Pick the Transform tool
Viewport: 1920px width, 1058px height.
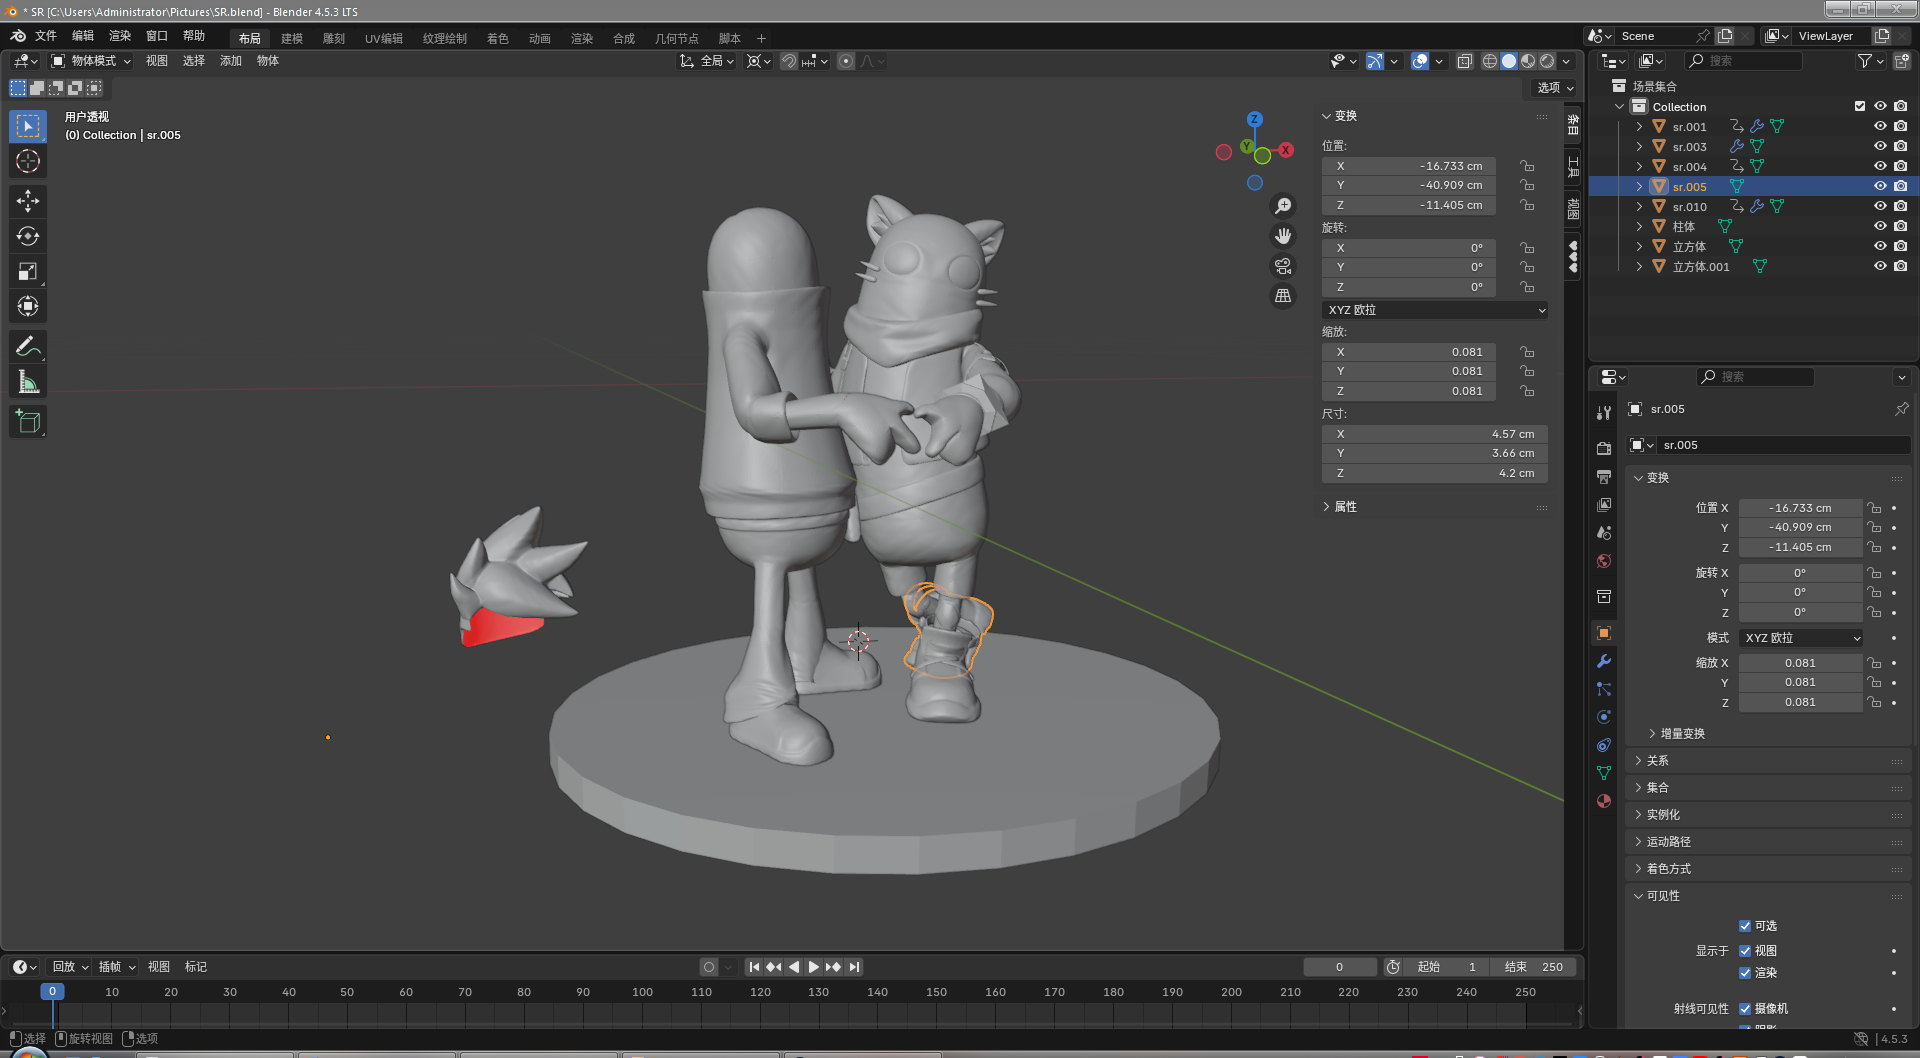[28, 306]
